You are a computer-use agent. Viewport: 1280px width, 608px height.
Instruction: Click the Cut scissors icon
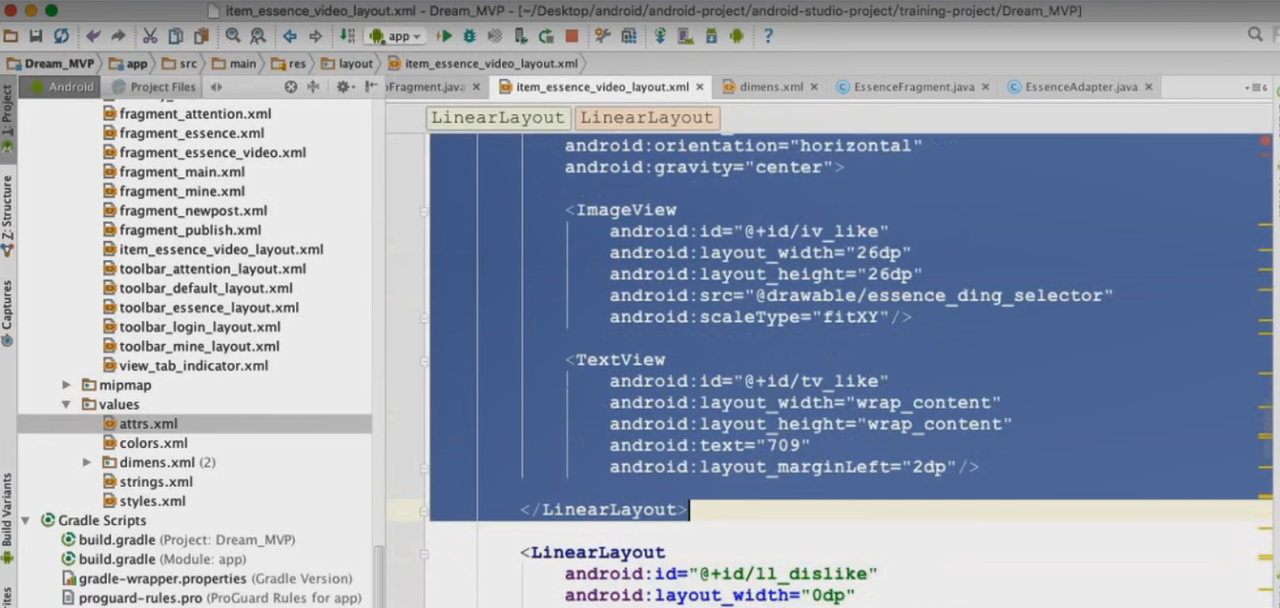[149, 36]
